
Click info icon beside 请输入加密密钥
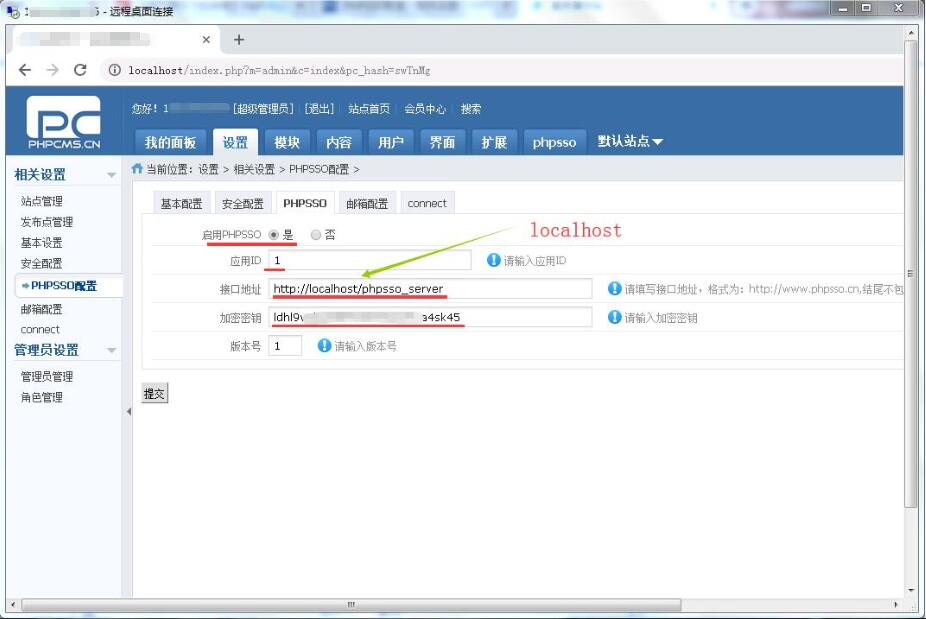[x=614, y=317]
